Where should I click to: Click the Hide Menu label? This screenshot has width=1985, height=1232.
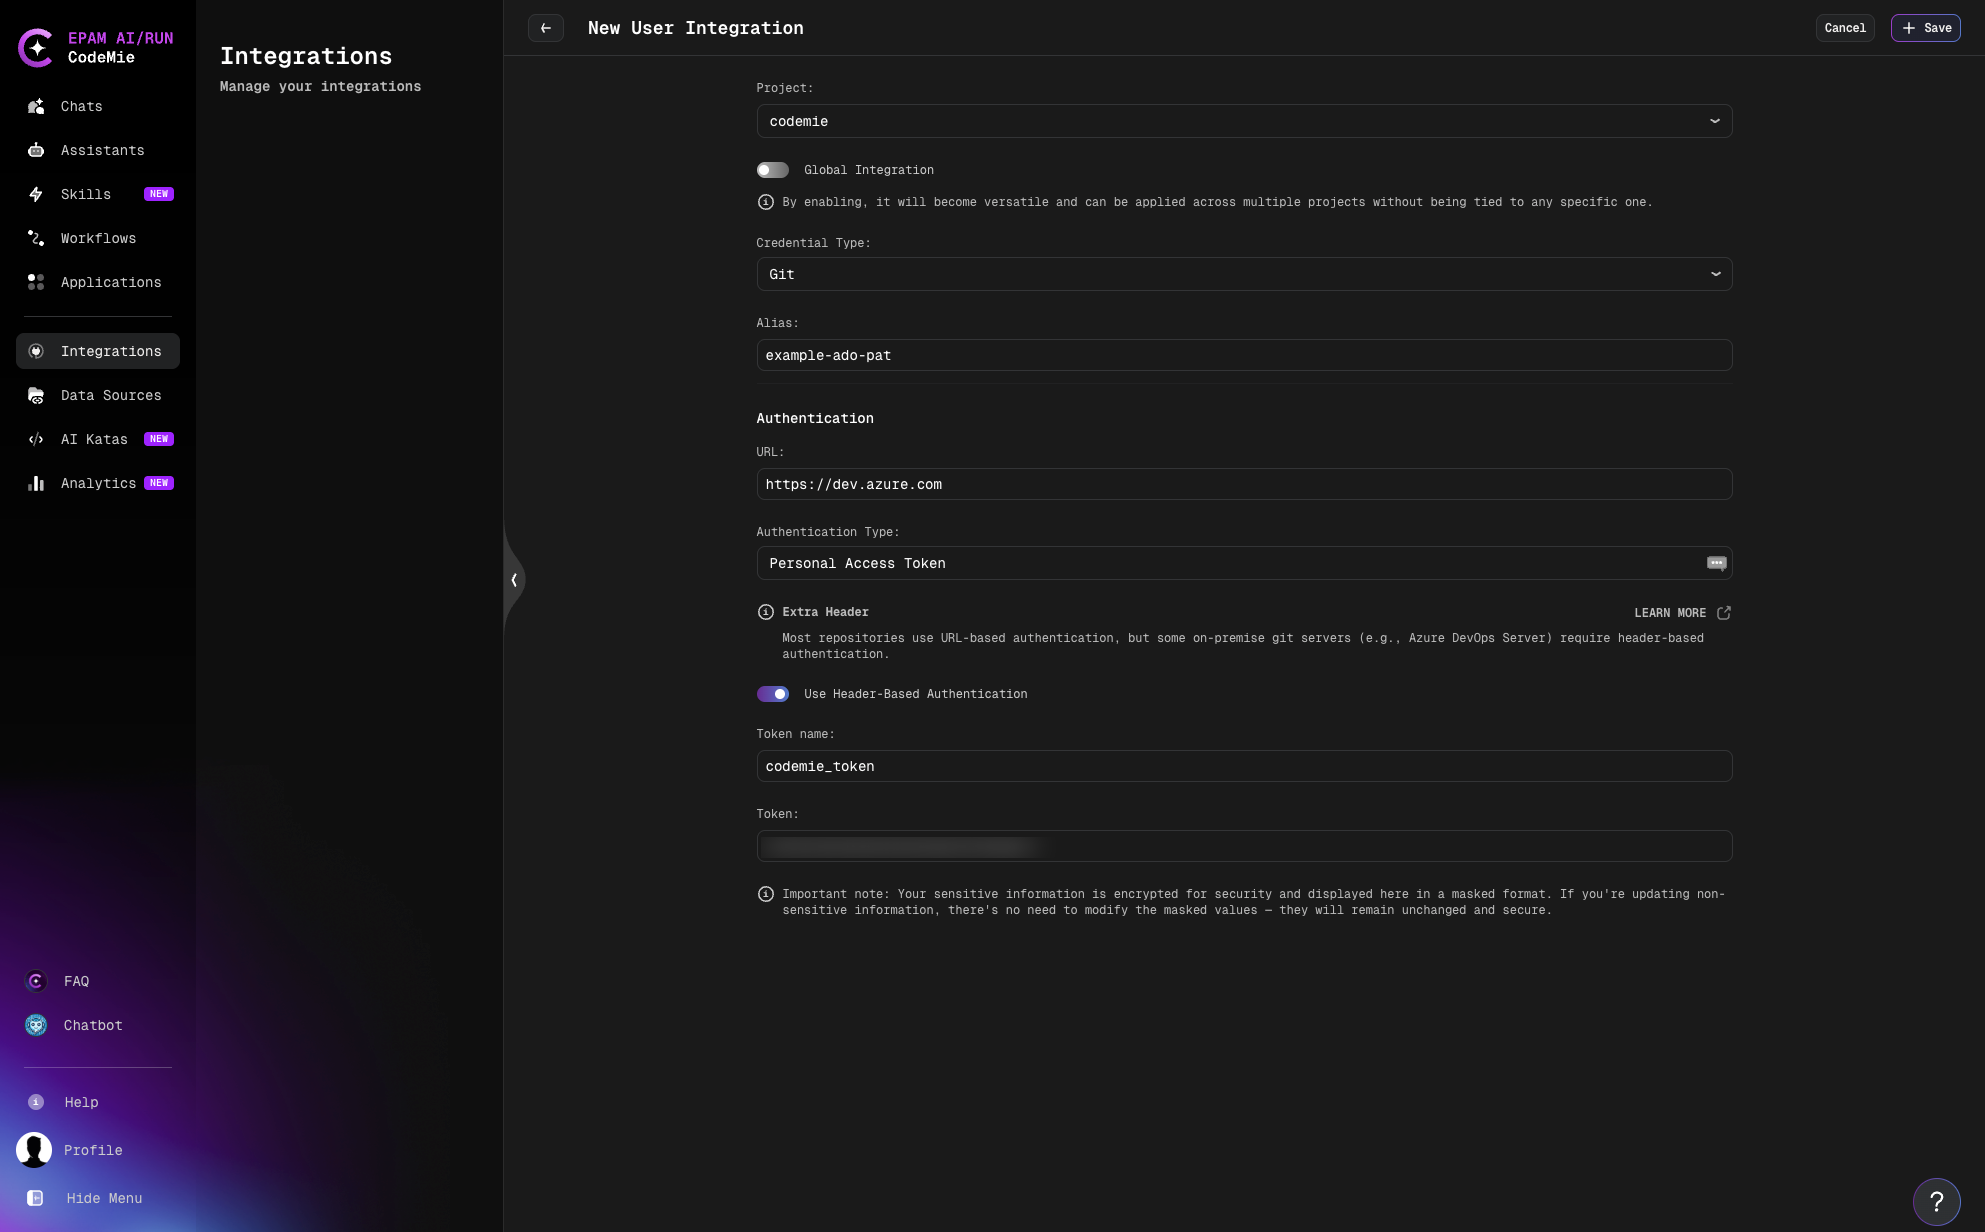104,1198
